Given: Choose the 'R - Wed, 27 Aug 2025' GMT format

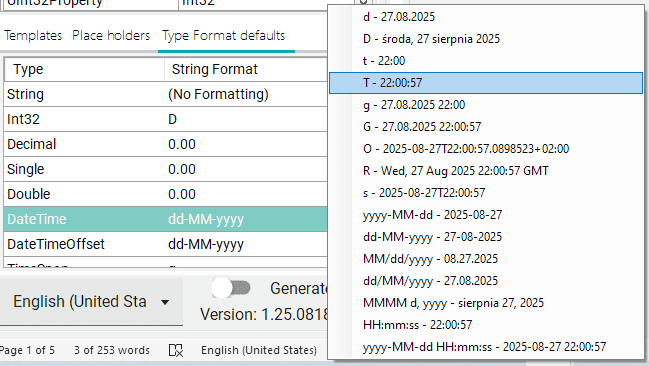Looking at the screenshot, I should [x=486, y=171].
